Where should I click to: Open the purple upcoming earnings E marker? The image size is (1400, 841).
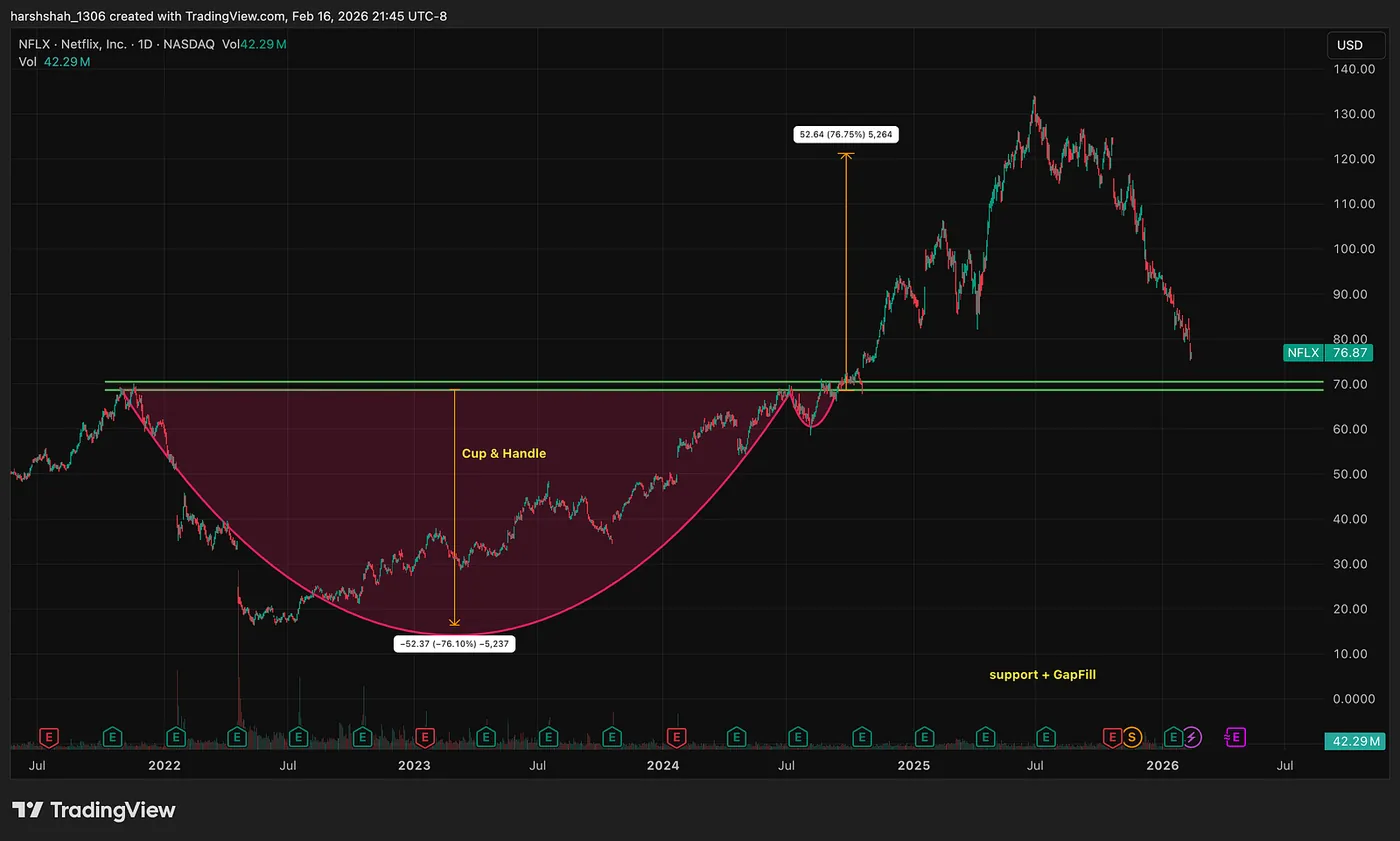tap(1235, 737)
